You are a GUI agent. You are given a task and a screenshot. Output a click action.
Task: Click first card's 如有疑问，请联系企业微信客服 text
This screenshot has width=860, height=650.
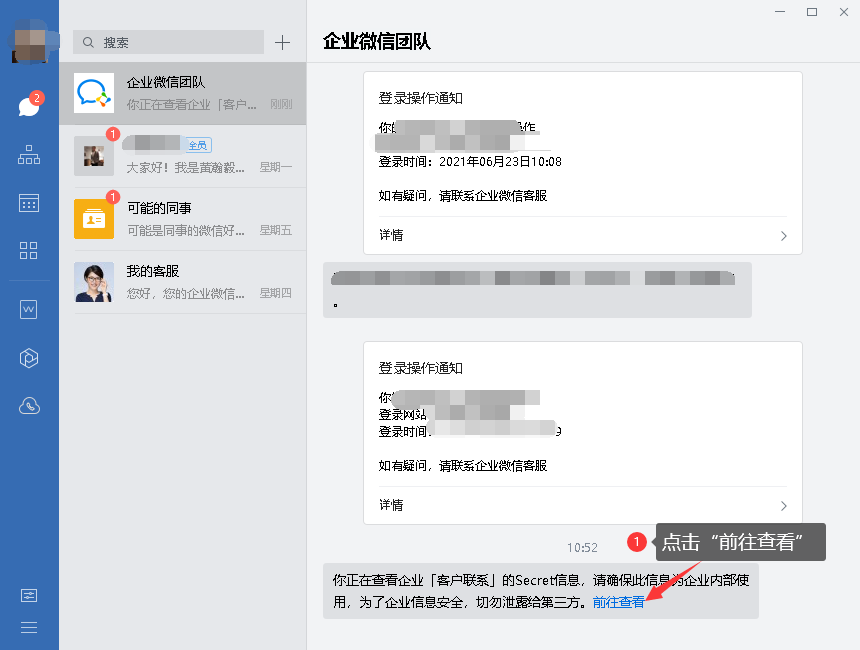click(x=463, y=196)
